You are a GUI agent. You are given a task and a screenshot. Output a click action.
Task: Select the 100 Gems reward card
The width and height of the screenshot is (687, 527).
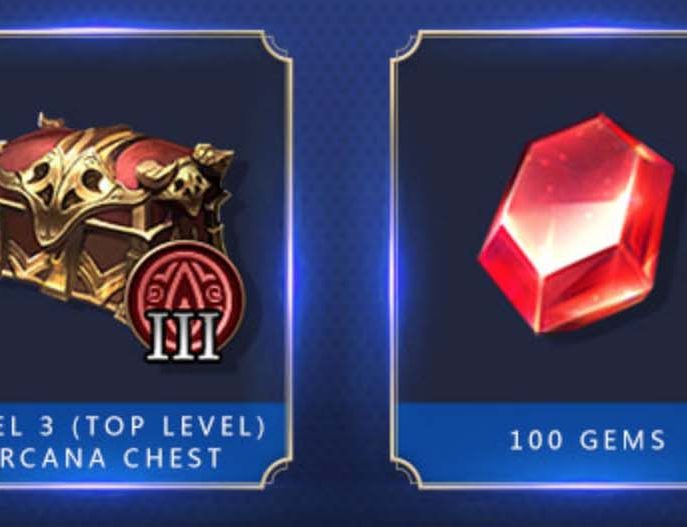click(x=539, y=259)
